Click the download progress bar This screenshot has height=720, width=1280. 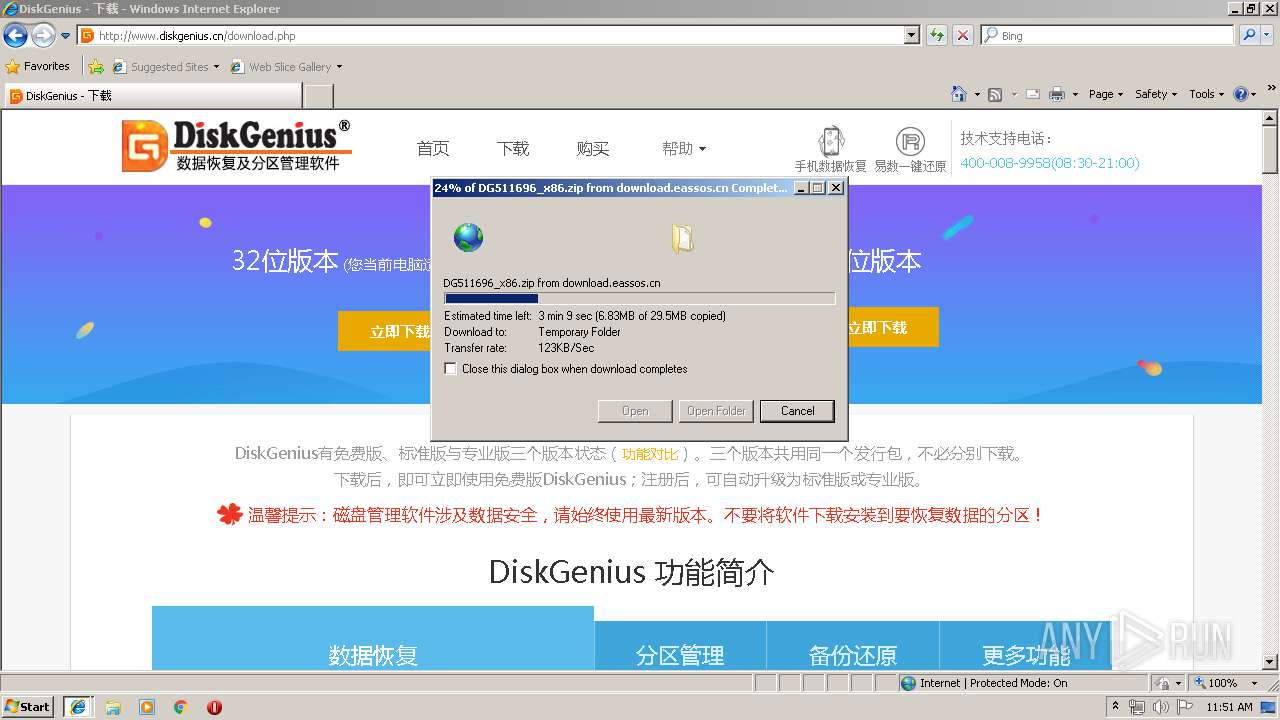(x=639, y=298)
